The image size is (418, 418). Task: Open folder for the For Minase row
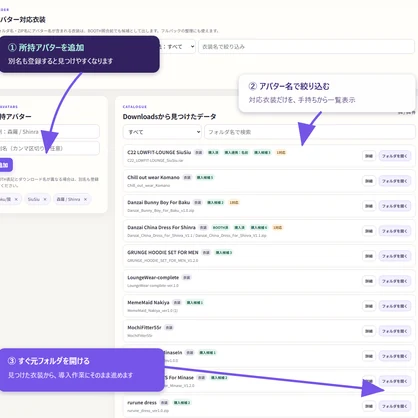pos(395,381)
